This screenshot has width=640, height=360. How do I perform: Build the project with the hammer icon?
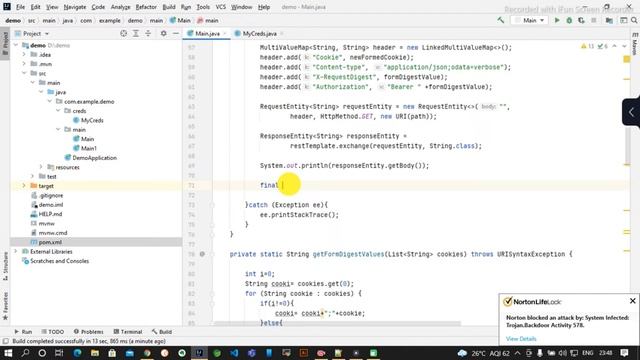(x=501, y=20)
